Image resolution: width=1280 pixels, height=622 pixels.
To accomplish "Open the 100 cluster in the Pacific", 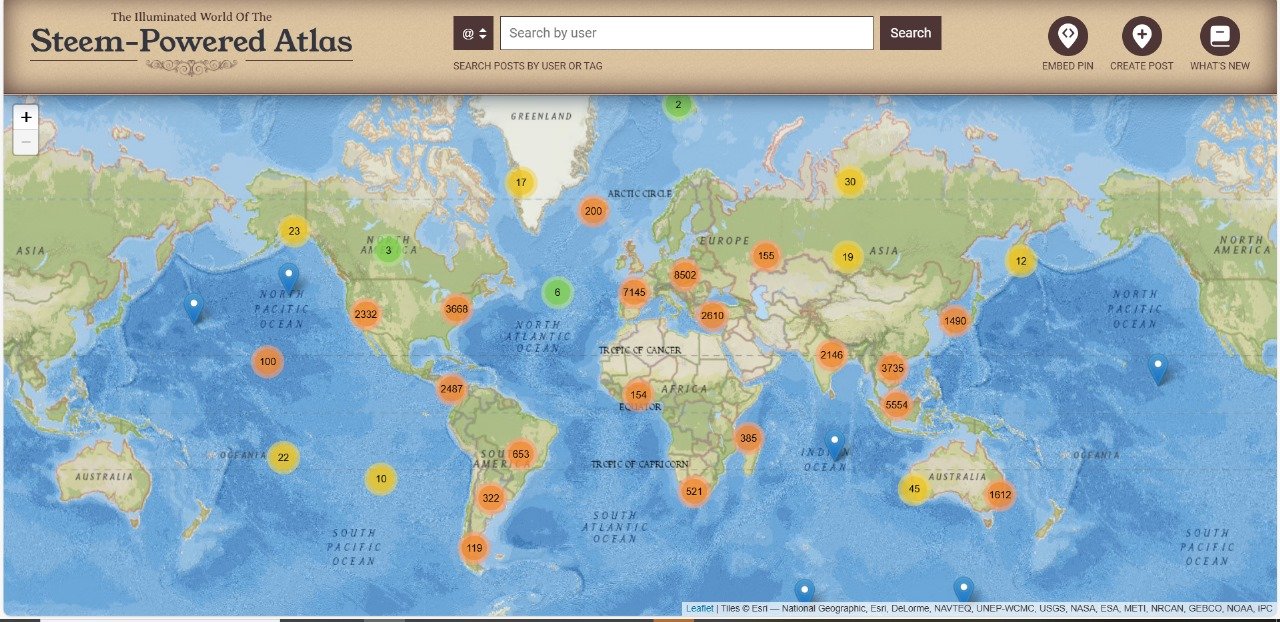I will click(267, 362).
